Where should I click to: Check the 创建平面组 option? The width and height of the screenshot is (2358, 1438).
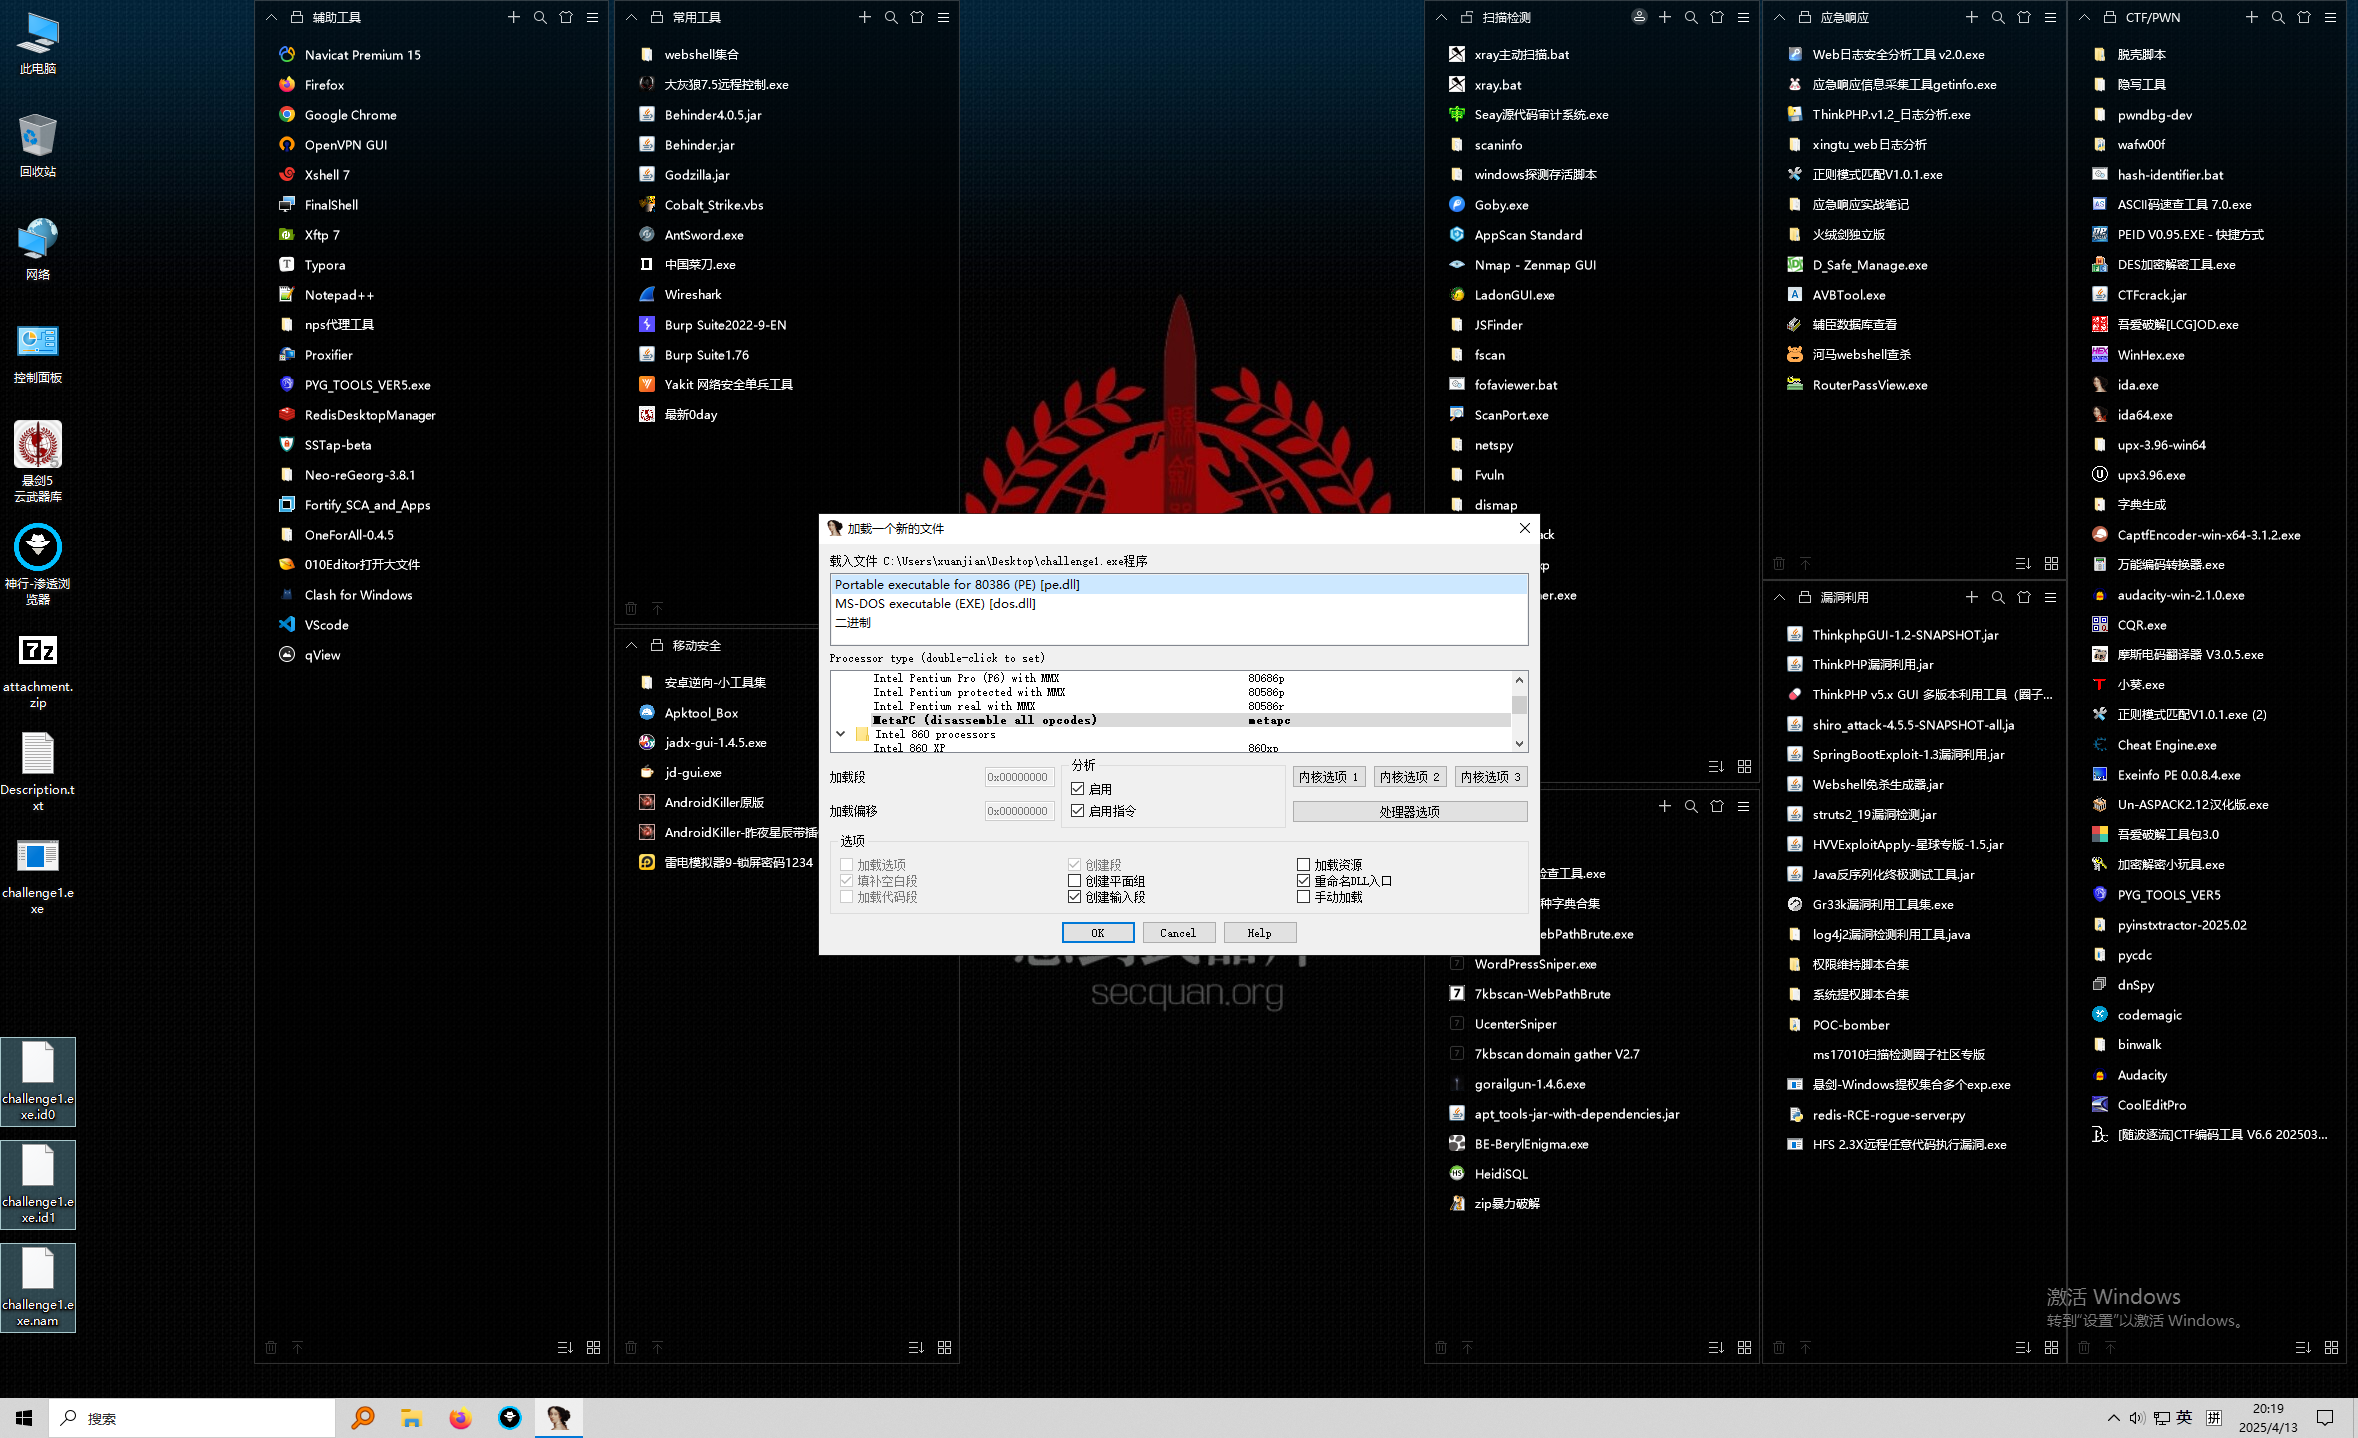(1074, 881)
